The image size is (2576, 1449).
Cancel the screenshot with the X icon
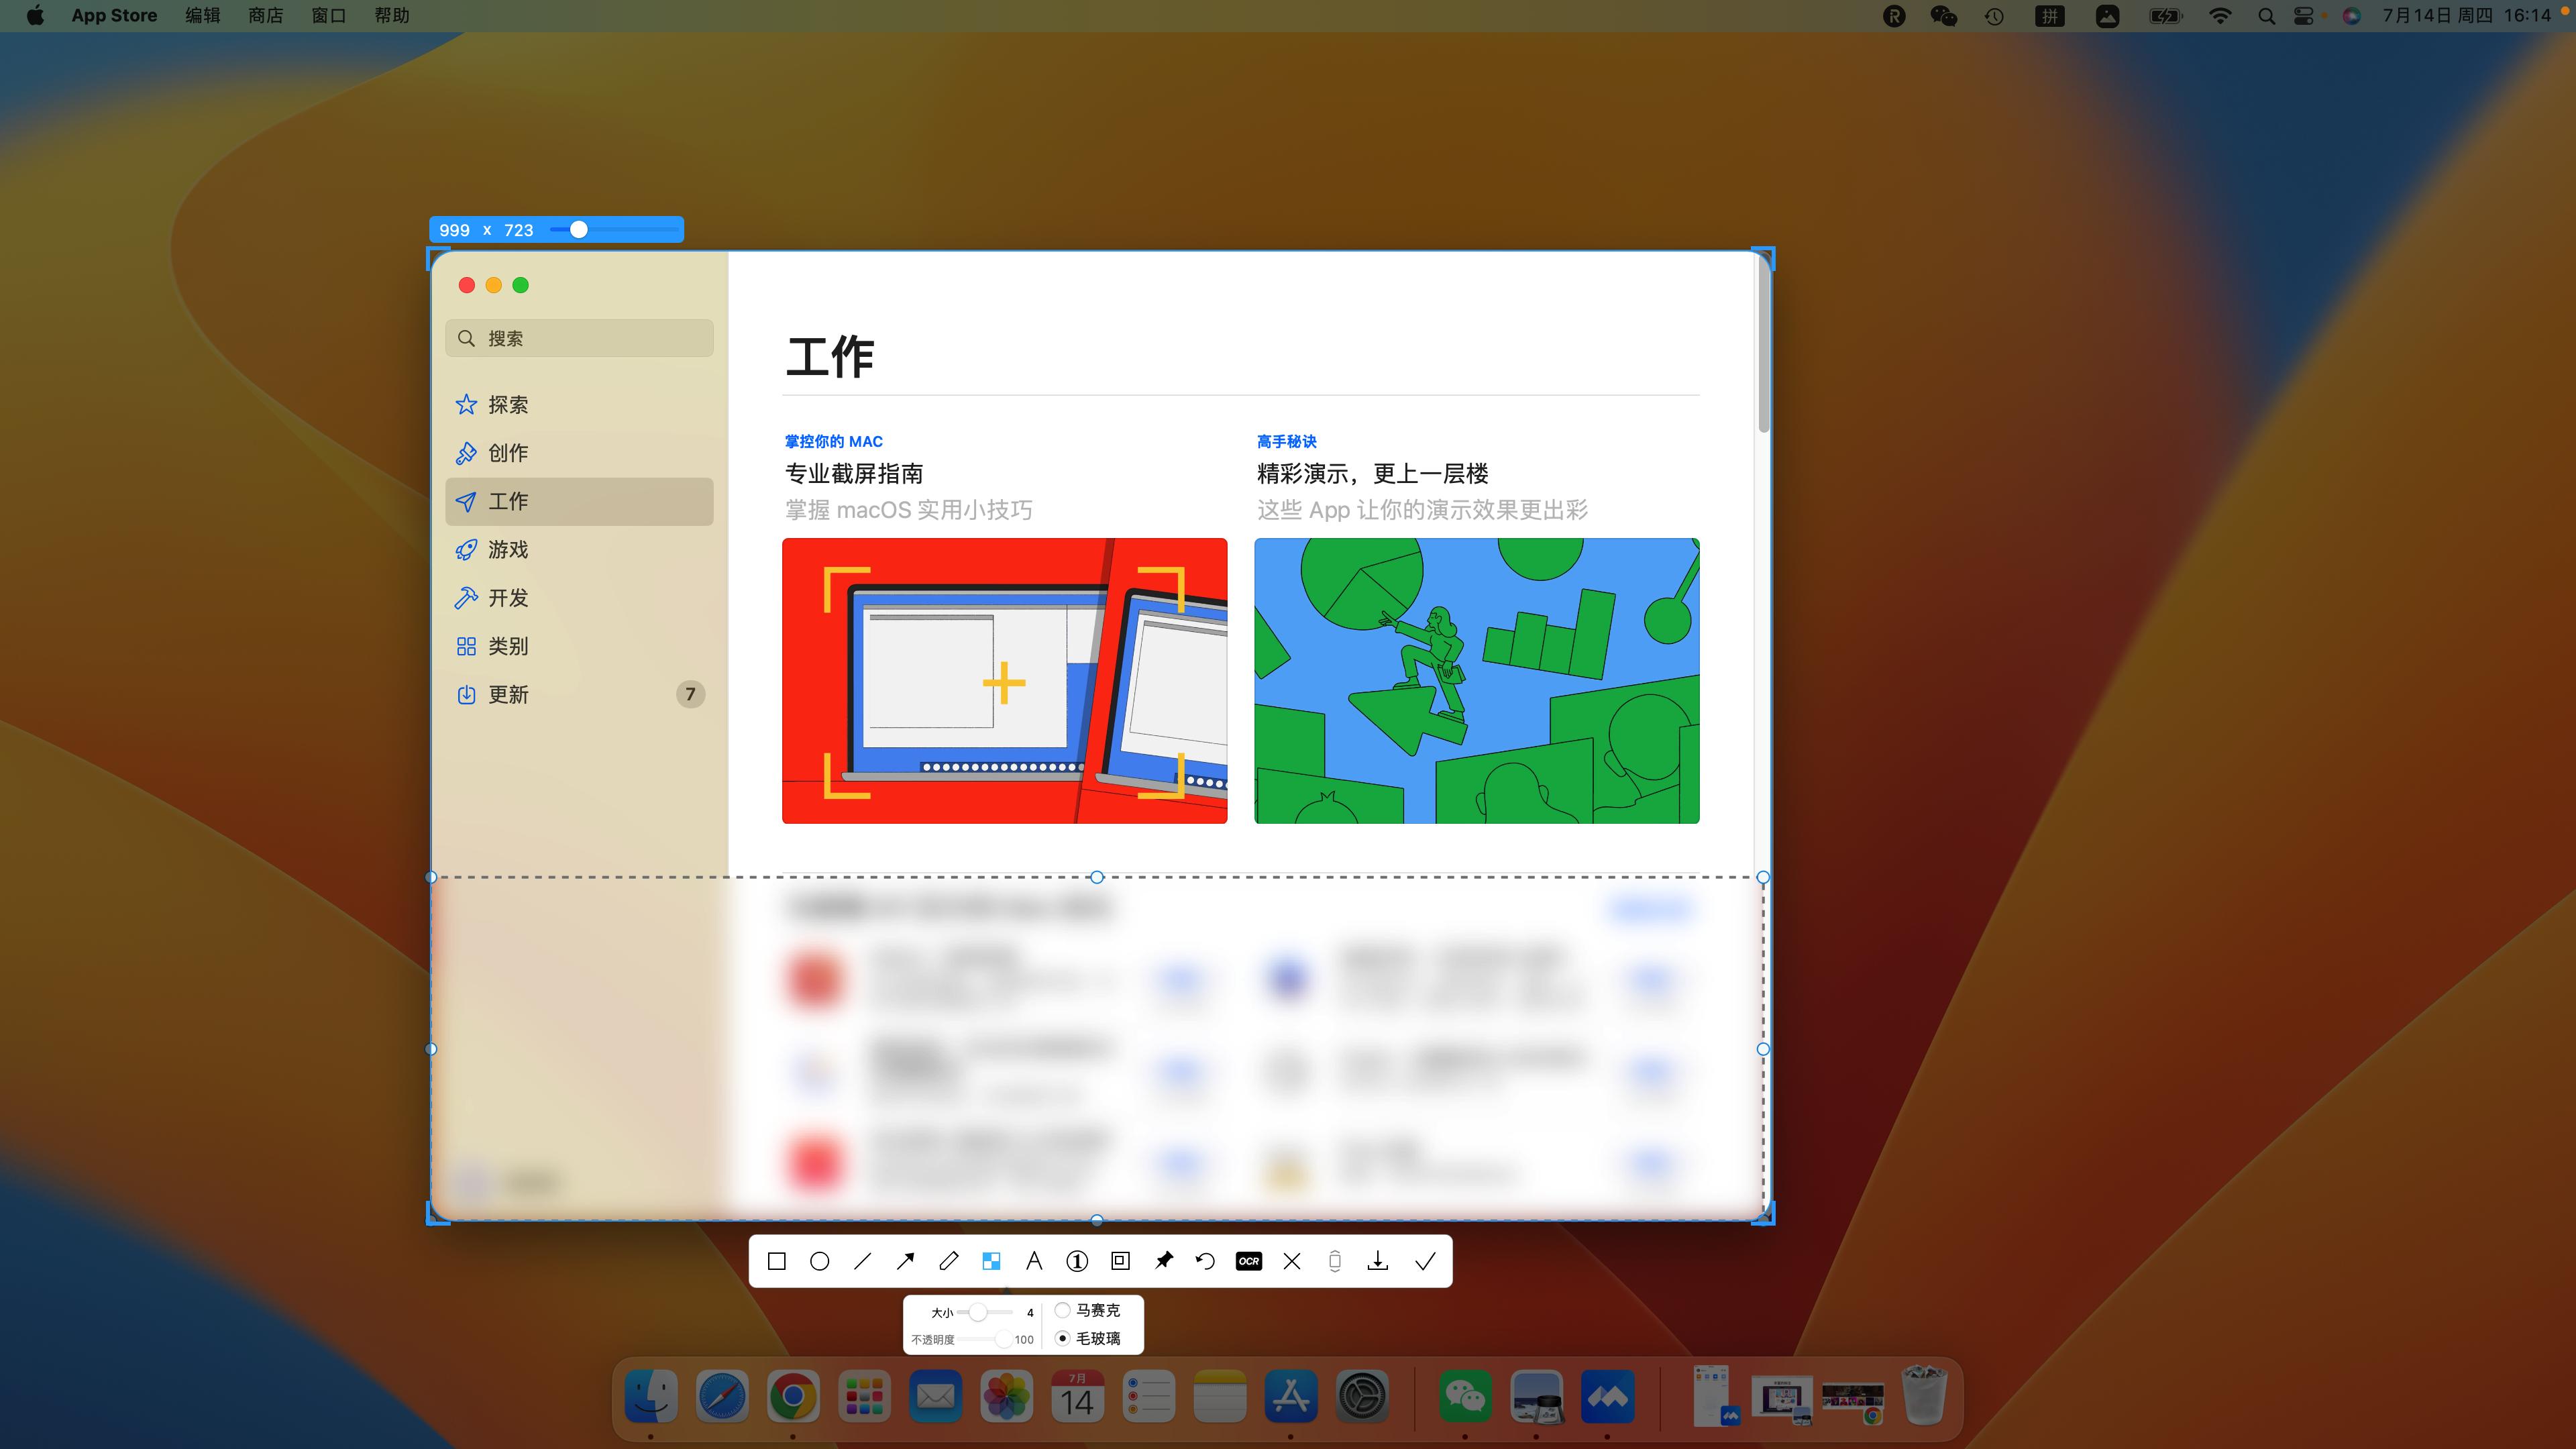(1291, 1261)
